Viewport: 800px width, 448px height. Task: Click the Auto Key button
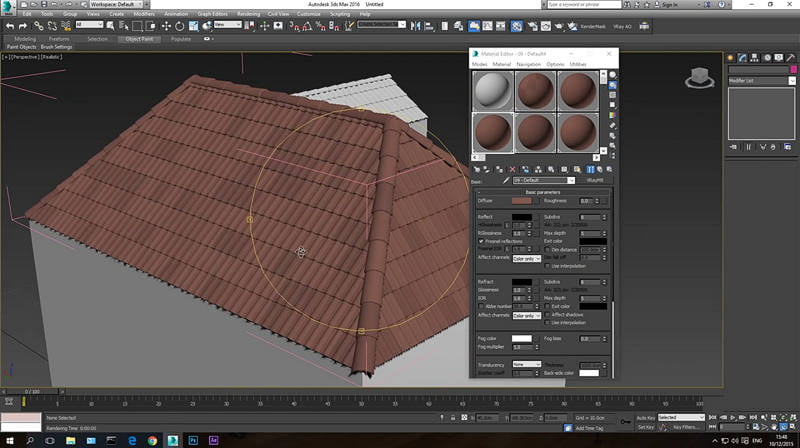coord(645,417)
